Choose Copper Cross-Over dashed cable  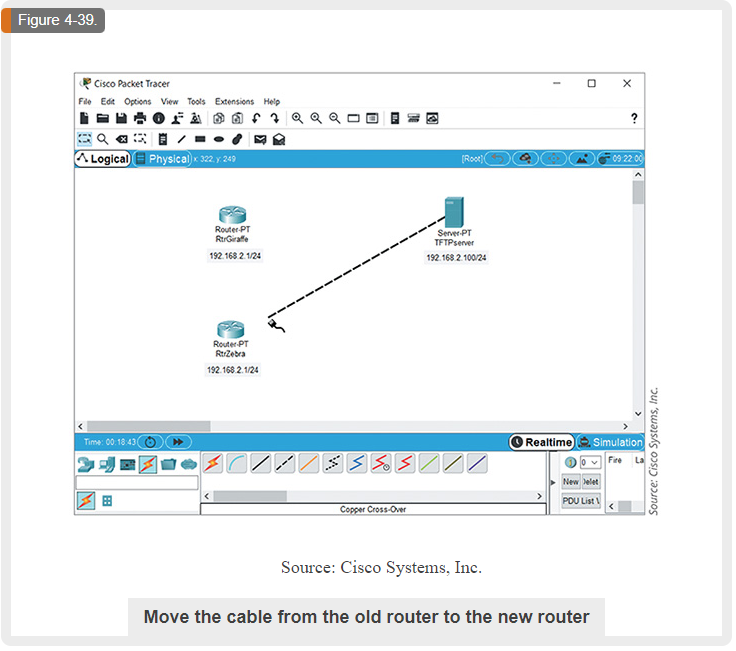pyautogui.click(x=285, y=464)
